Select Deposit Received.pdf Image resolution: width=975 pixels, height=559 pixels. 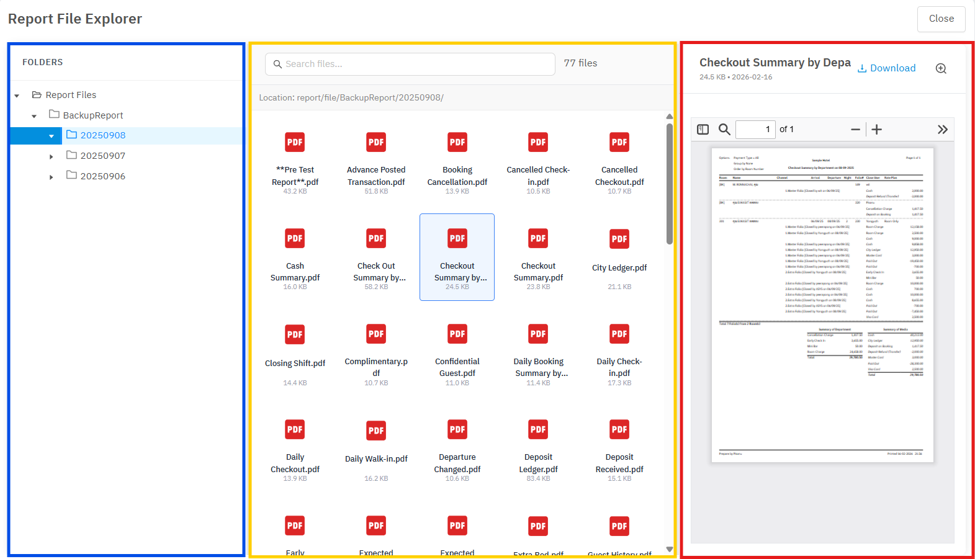pos(619,449)
